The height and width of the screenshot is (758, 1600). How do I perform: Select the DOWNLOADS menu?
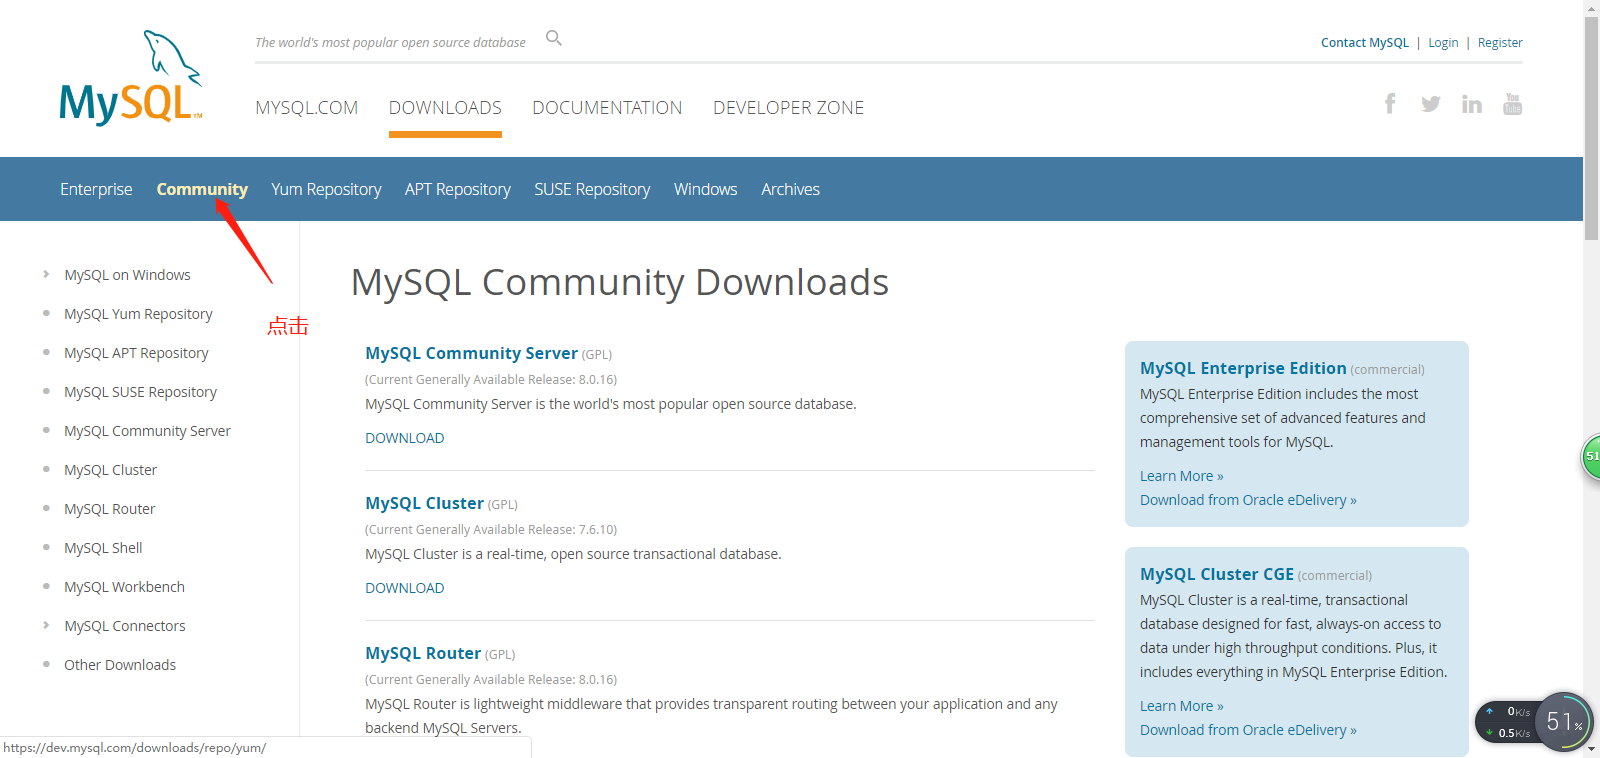pos(445,107)
